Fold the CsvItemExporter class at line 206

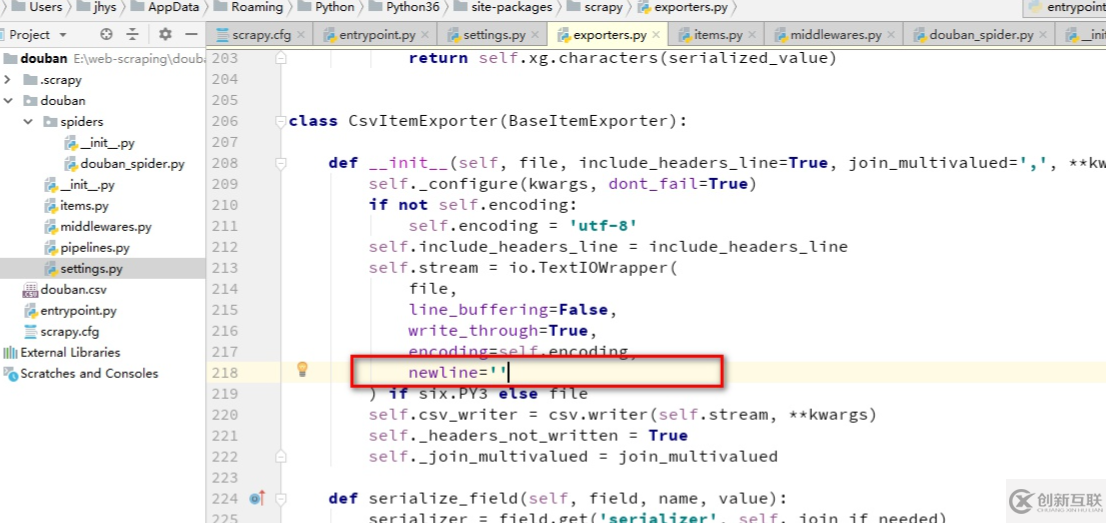(281, 121)
